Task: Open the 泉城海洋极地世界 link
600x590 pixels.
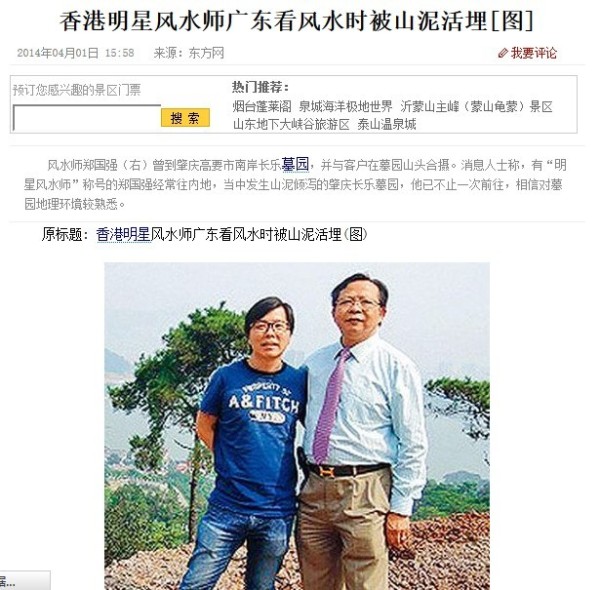Action: [346, 106]
